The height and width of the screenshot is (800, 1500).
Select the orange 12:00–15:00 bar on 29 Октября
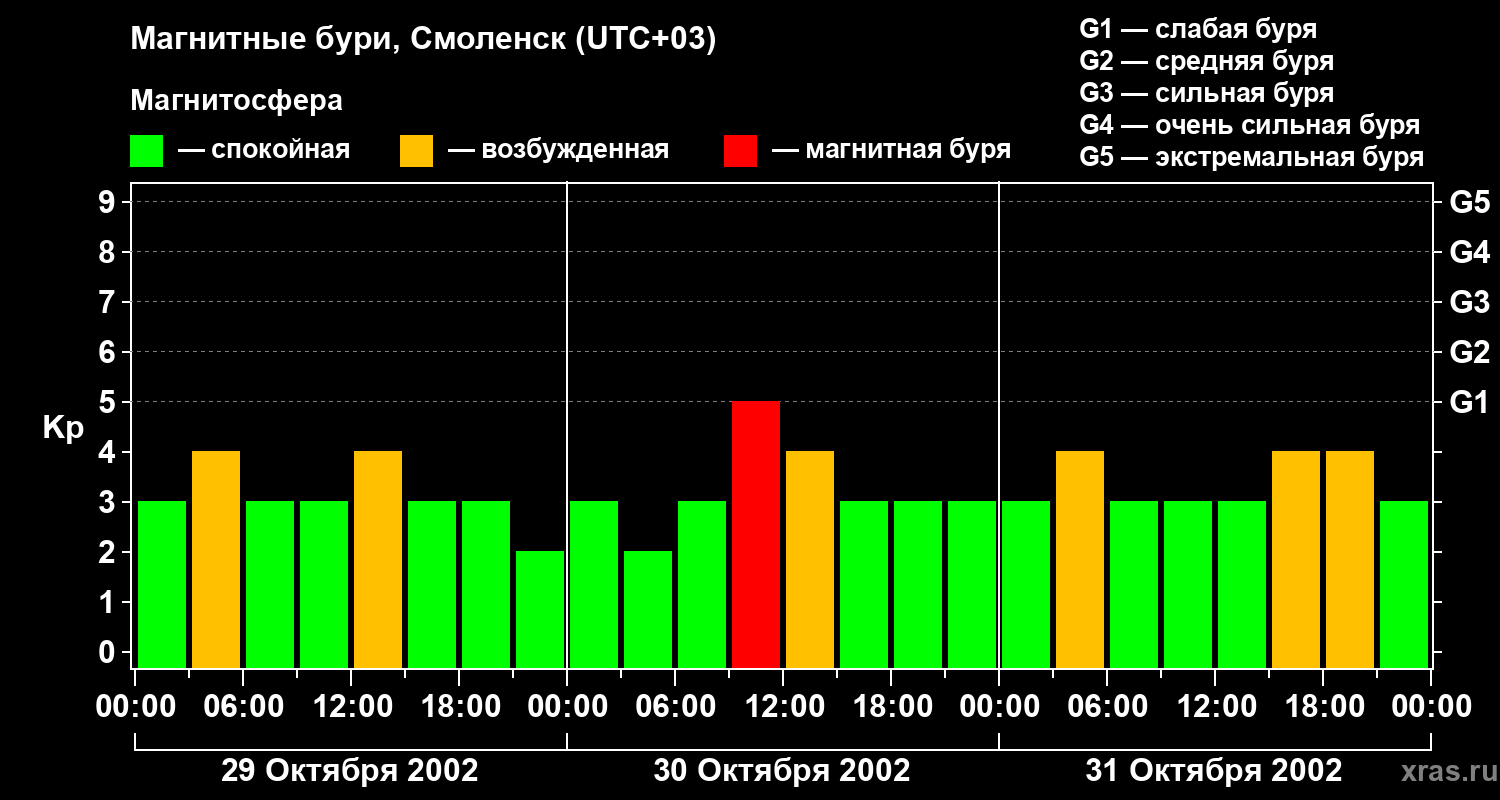click(378, 559)
